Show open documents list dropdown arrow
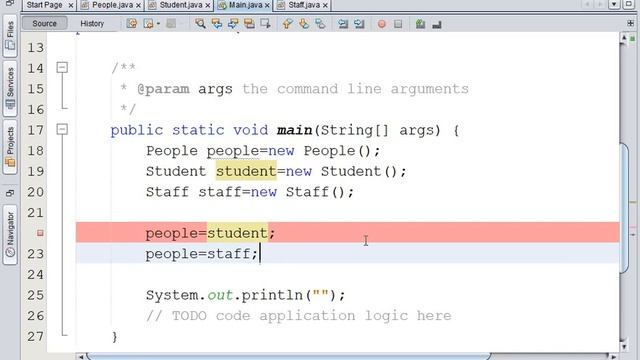 click(x=614, y=4)
